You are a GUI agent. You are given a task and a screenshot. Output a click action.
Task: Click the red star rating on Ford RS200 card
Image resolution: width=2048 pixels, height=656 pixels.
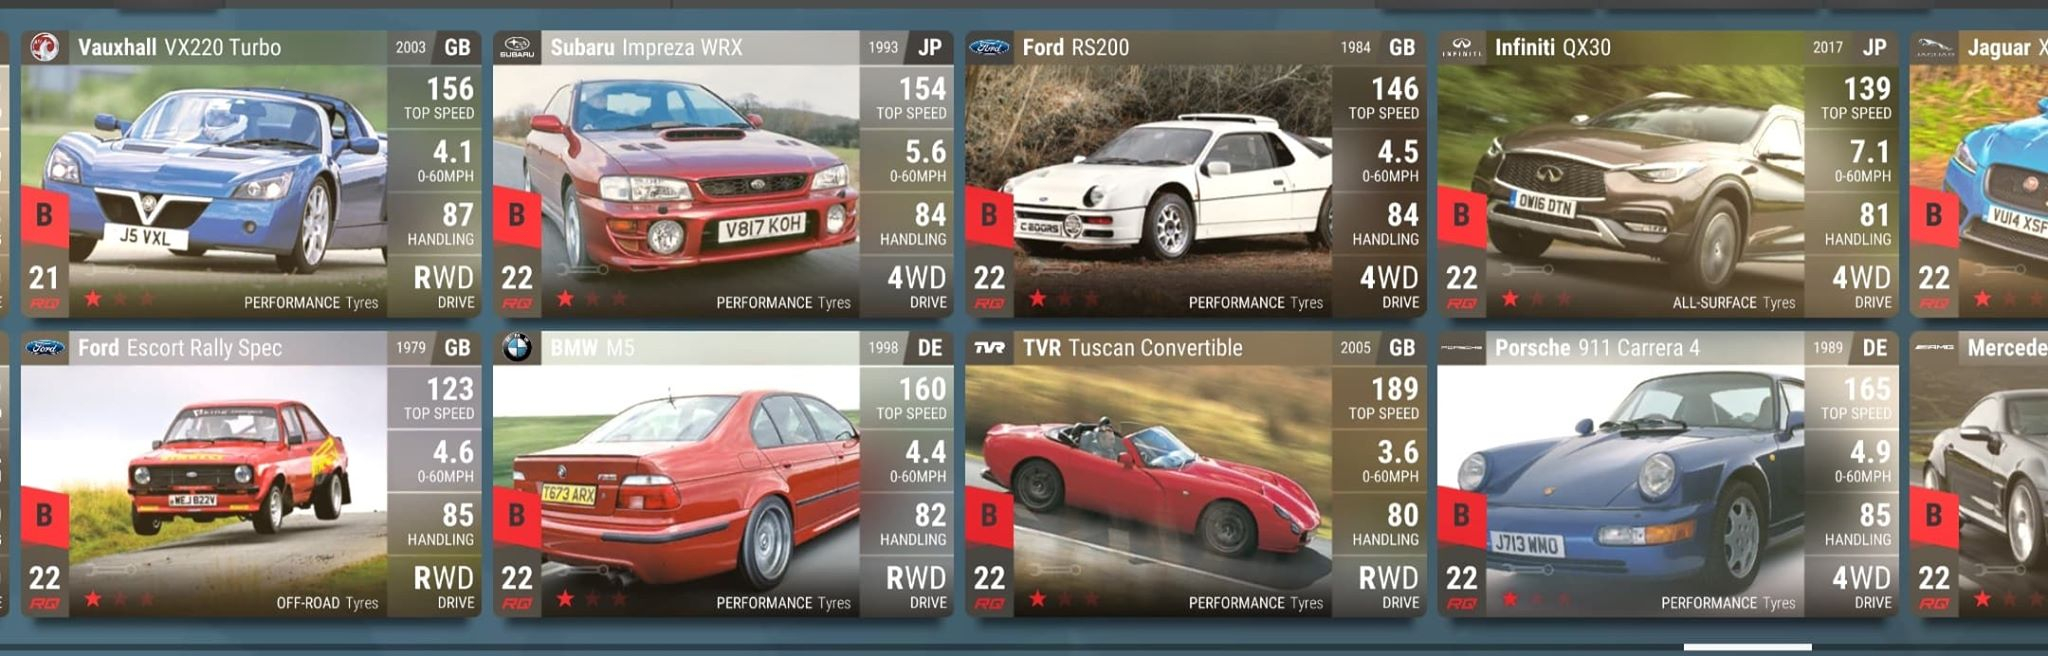click(x=1038, y=298)
